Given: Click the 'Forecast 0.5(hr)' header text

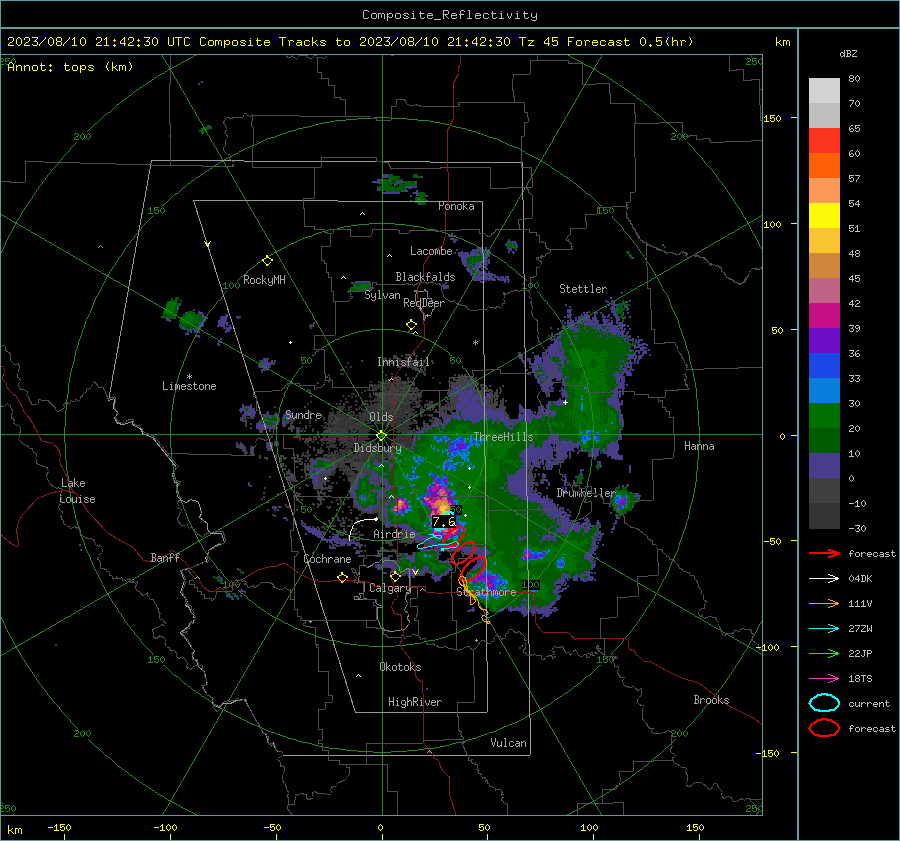Looking at the screenshot, I should coord(630,42).
